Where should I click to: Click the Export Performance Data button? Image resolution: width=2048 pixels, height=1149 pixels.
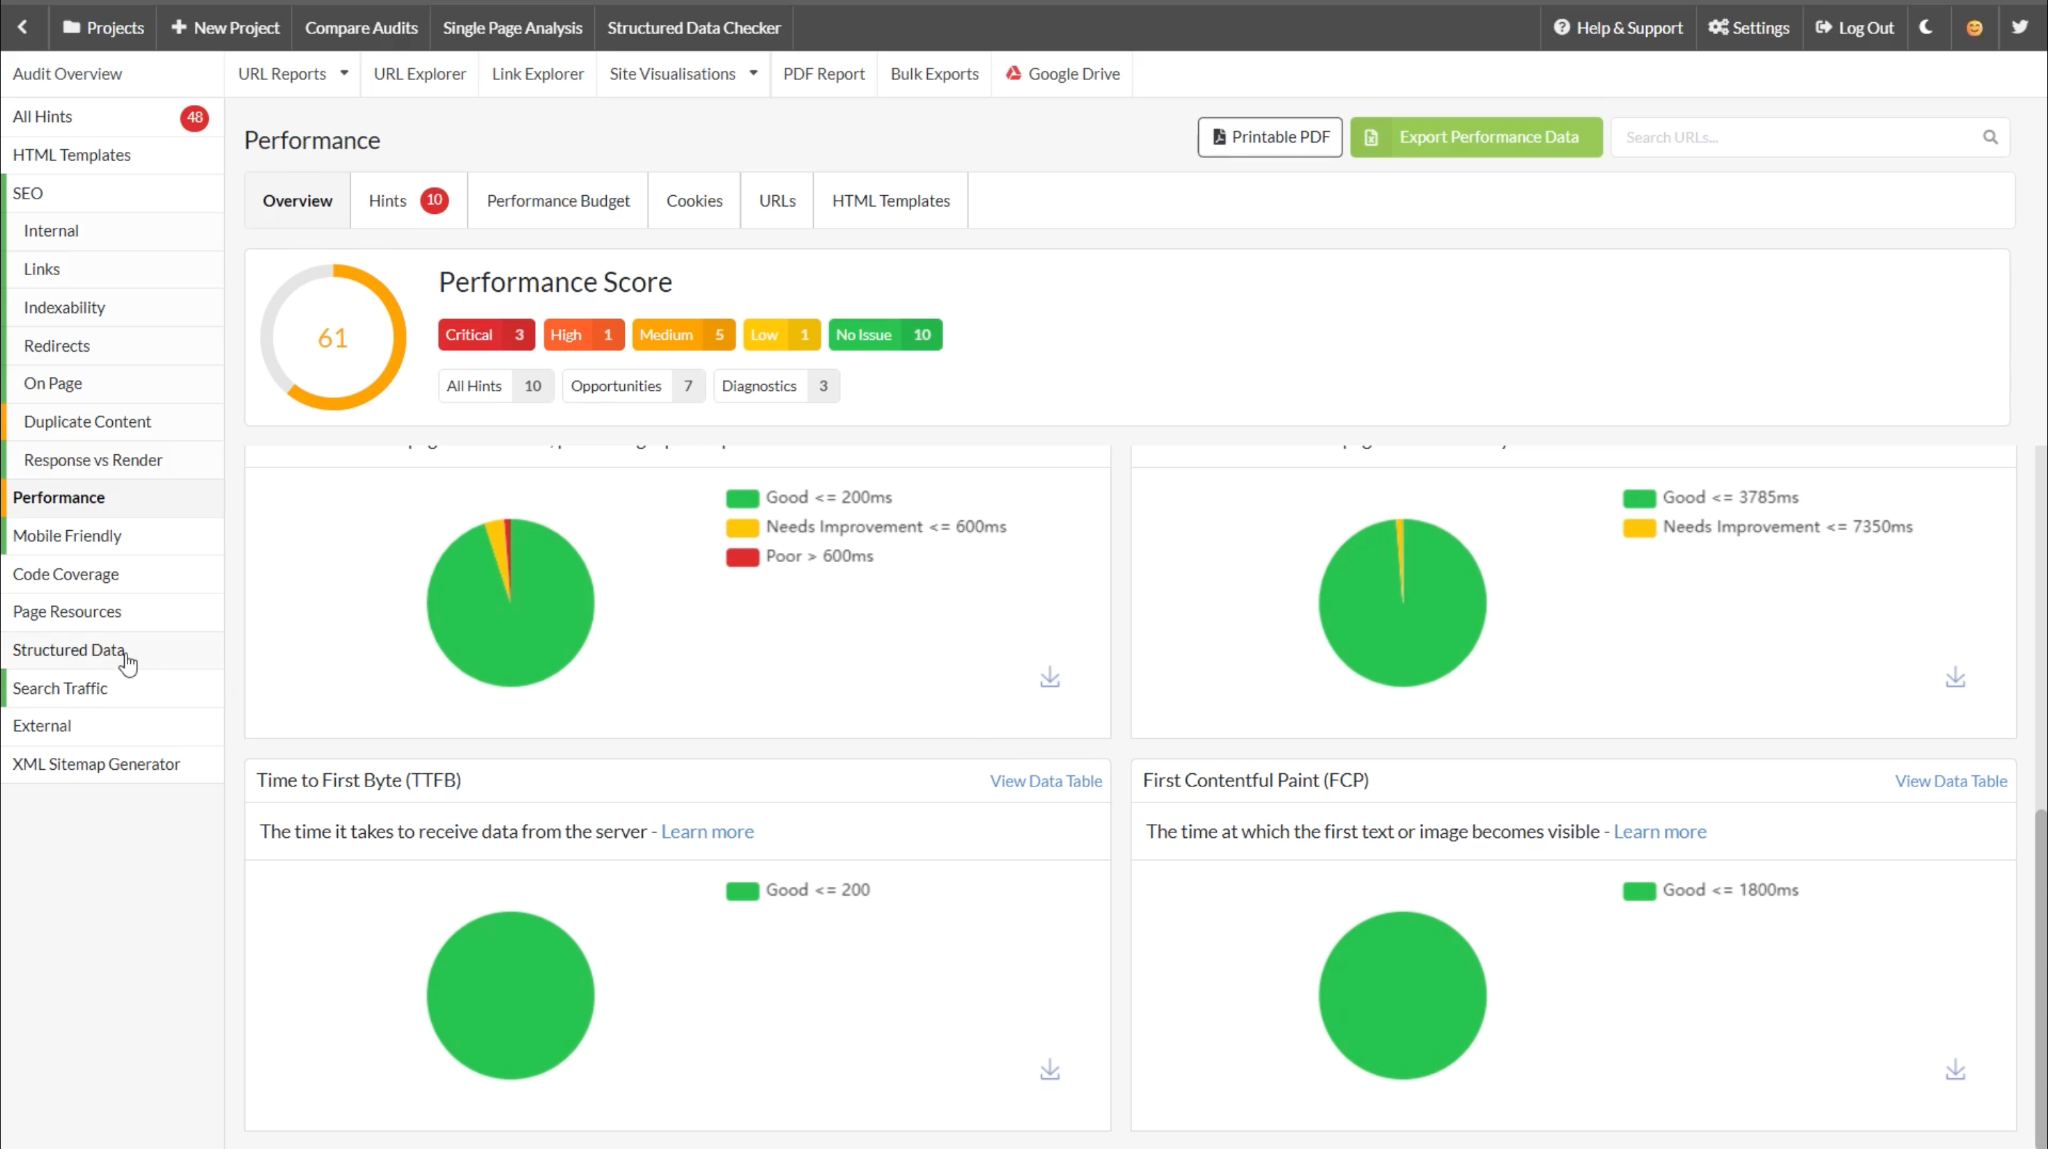tap(1476, 137)
